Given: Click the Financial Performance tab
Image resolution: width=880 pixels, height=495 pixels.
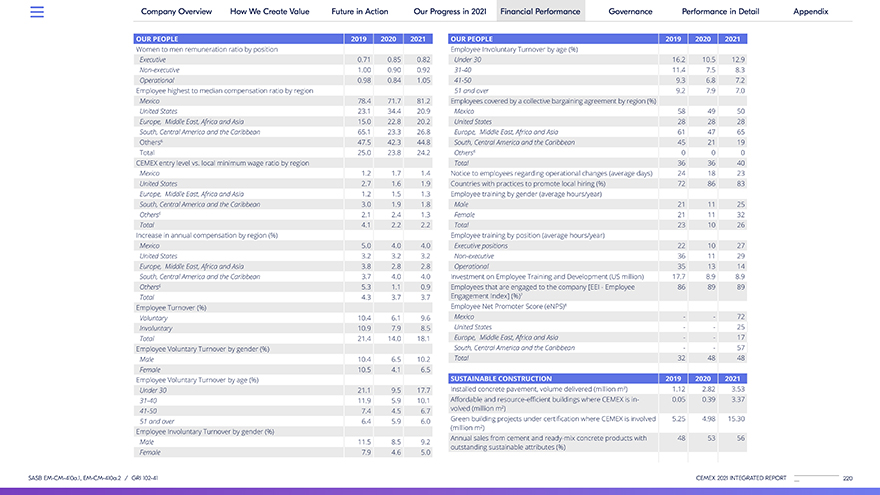Looking at the screenshot, I should tap(540, 12).
